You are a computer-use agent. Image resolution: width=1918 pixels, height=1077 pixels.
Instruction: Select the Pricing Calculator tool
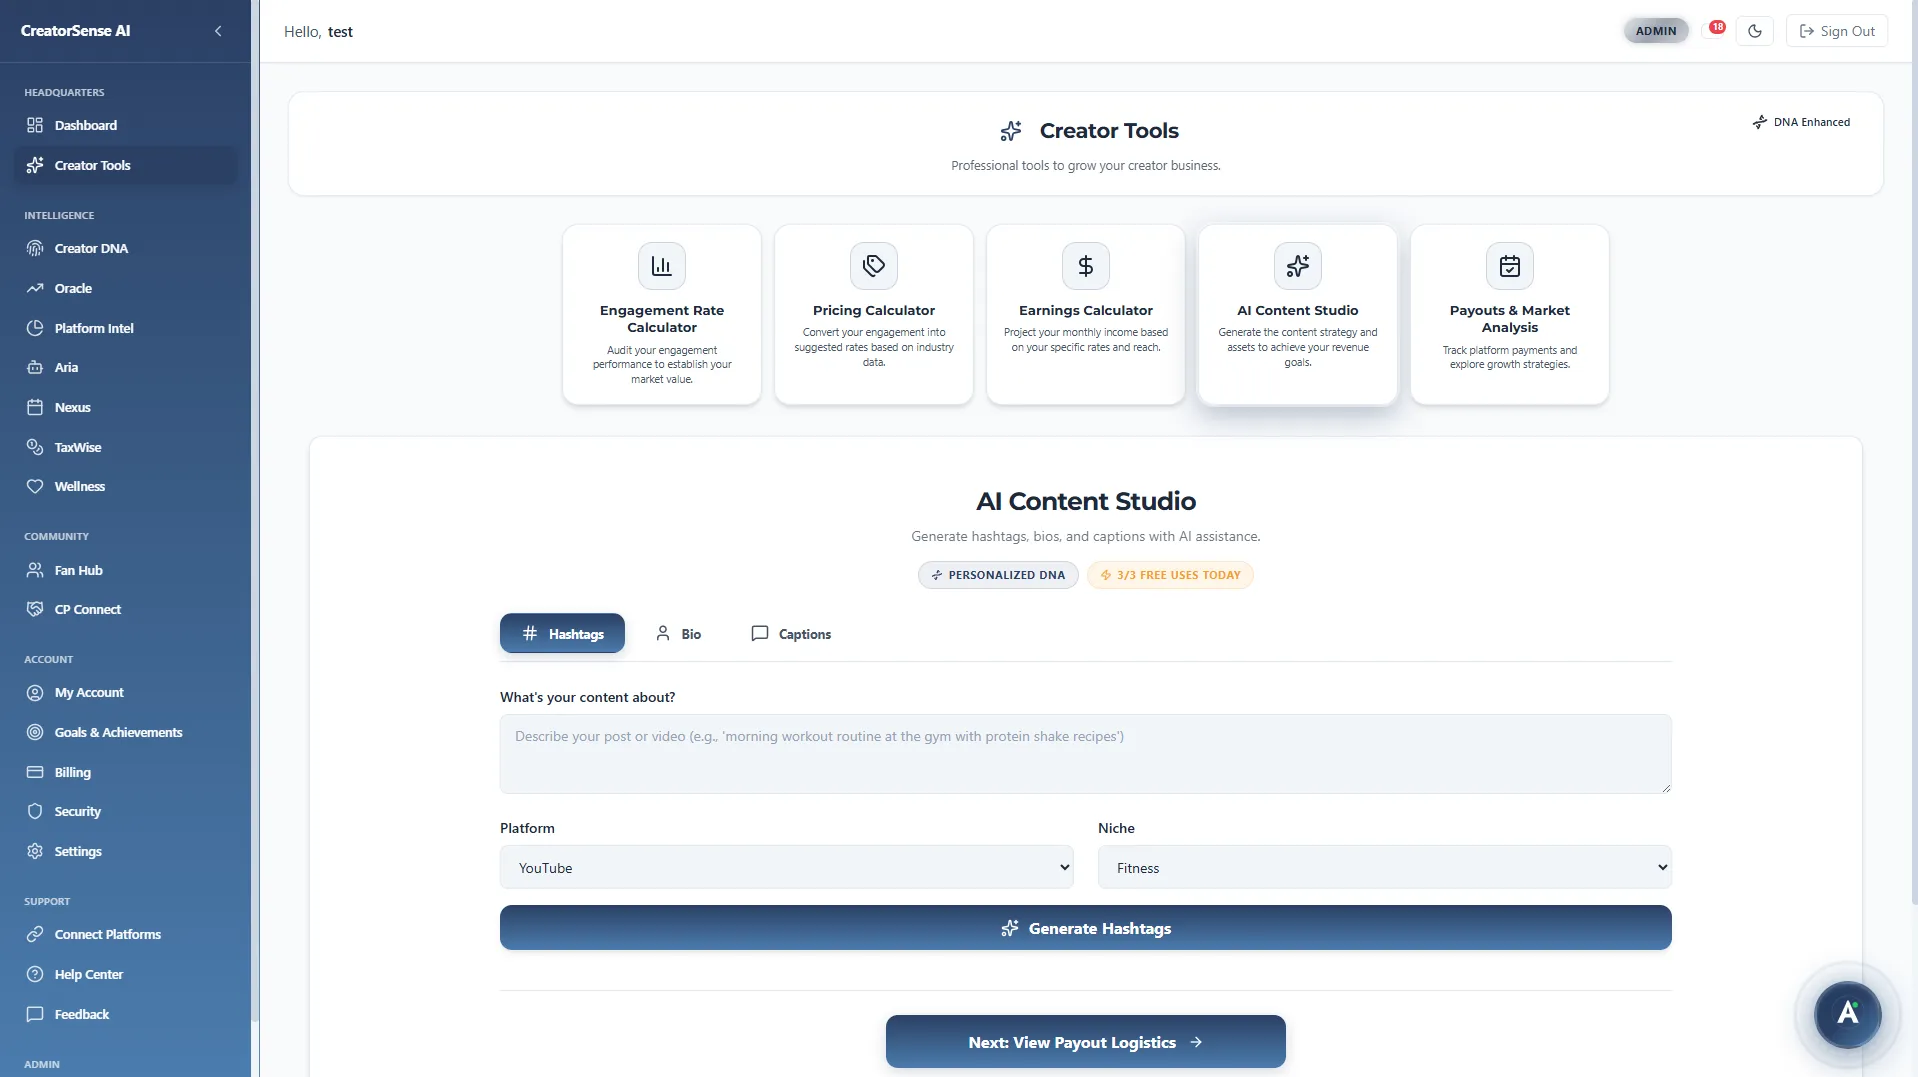click(x=873, y=314)
